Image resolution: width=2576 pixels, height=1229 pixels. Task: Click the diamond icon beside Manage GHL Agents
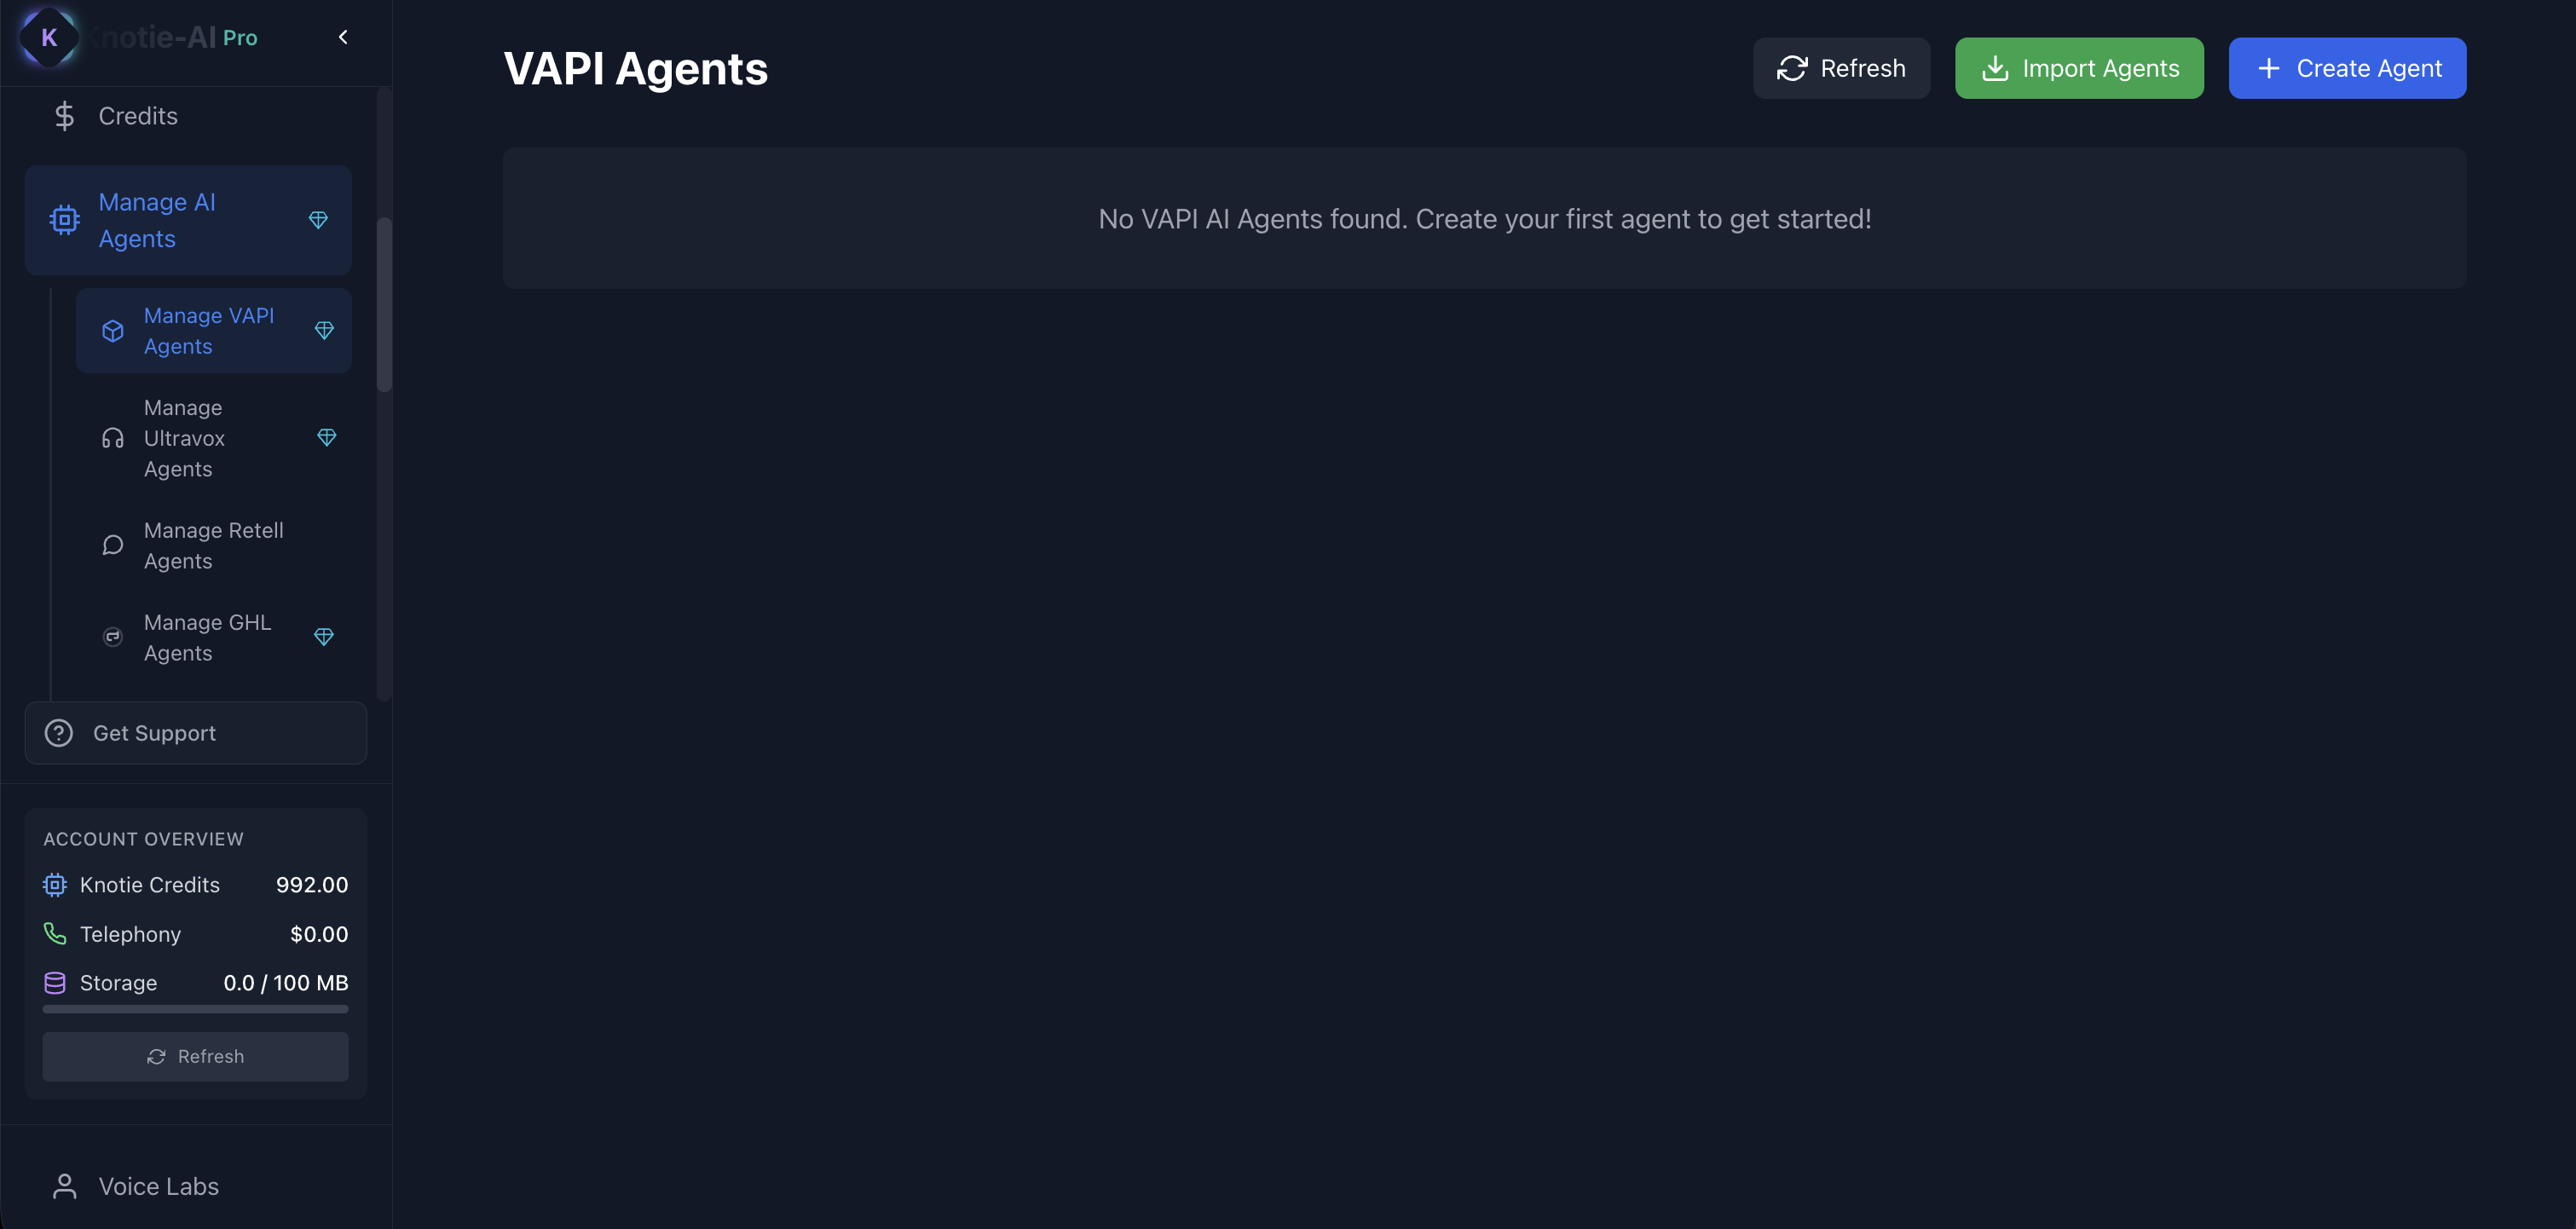click(x=323, y=636)
